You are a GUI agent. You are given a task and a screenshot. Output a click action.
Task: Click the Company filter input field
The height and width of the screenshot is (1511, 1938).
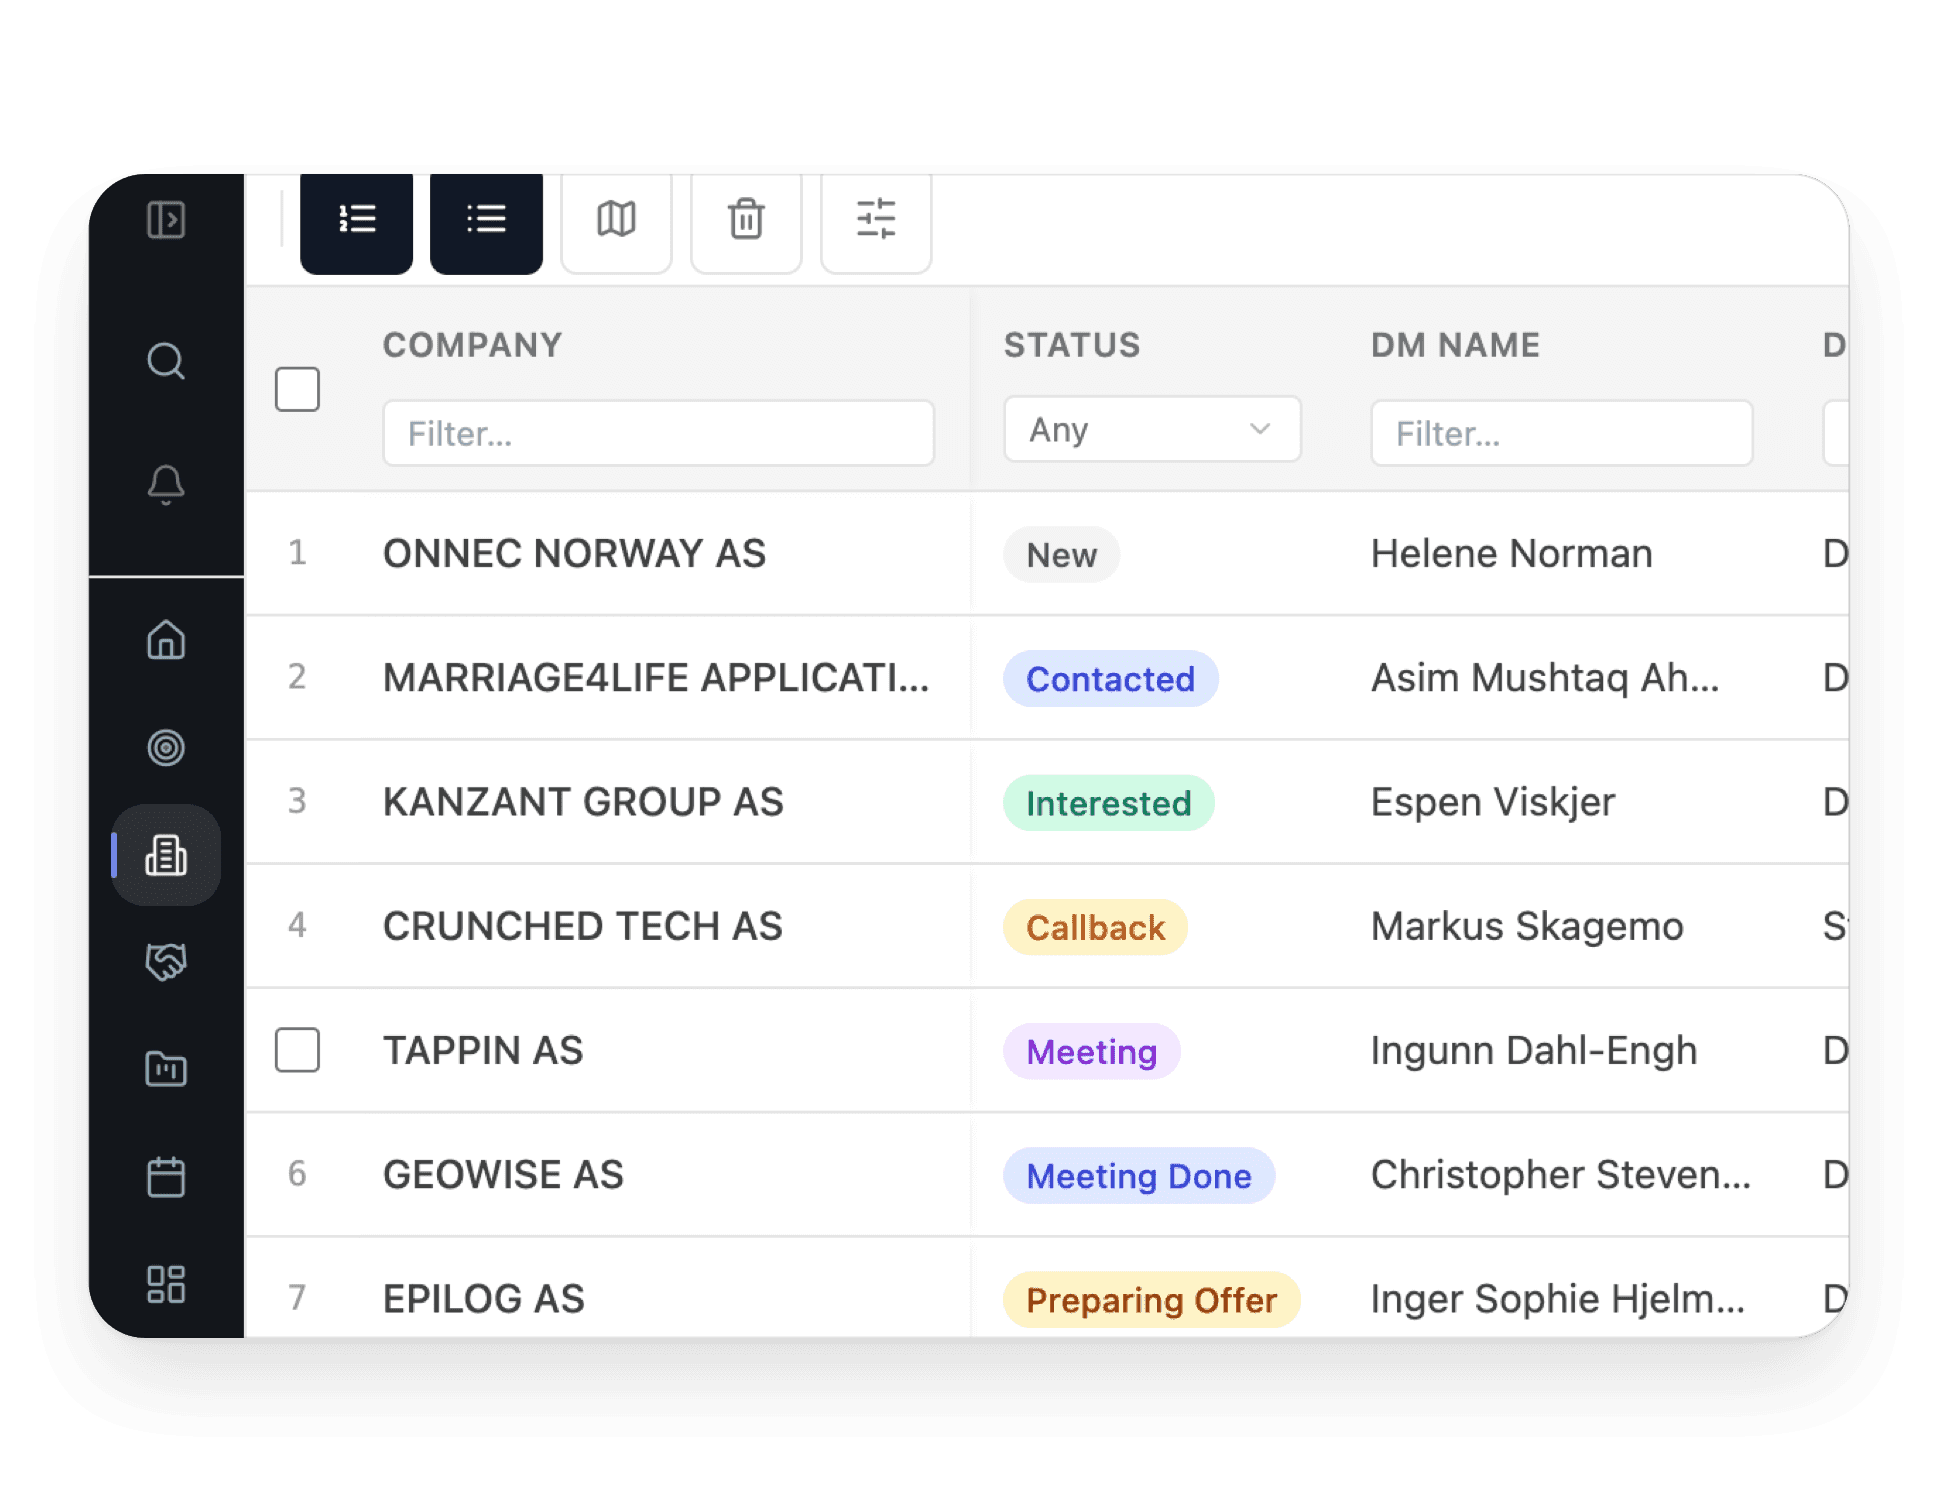(658, 433)
